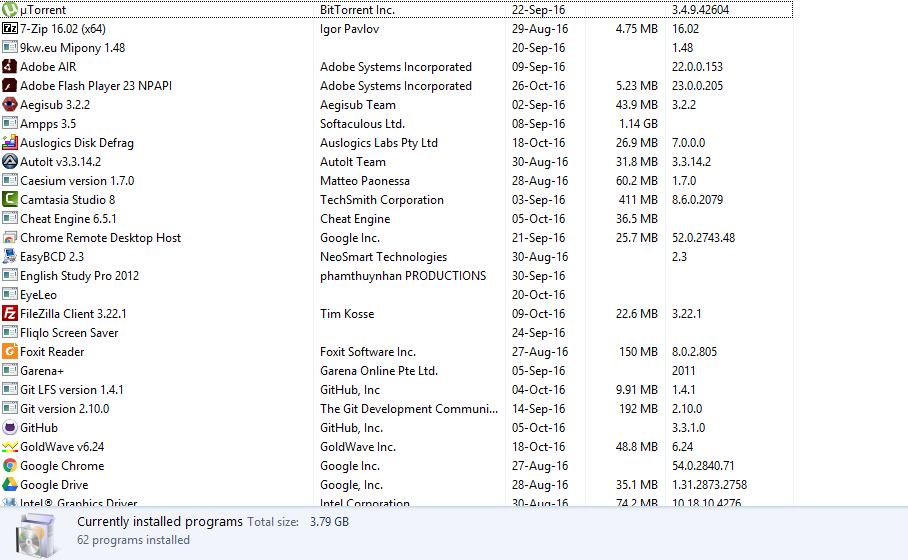Click the 9kw.eu Mipony icon
The image size is (908, 560).
tap(10, 47)
